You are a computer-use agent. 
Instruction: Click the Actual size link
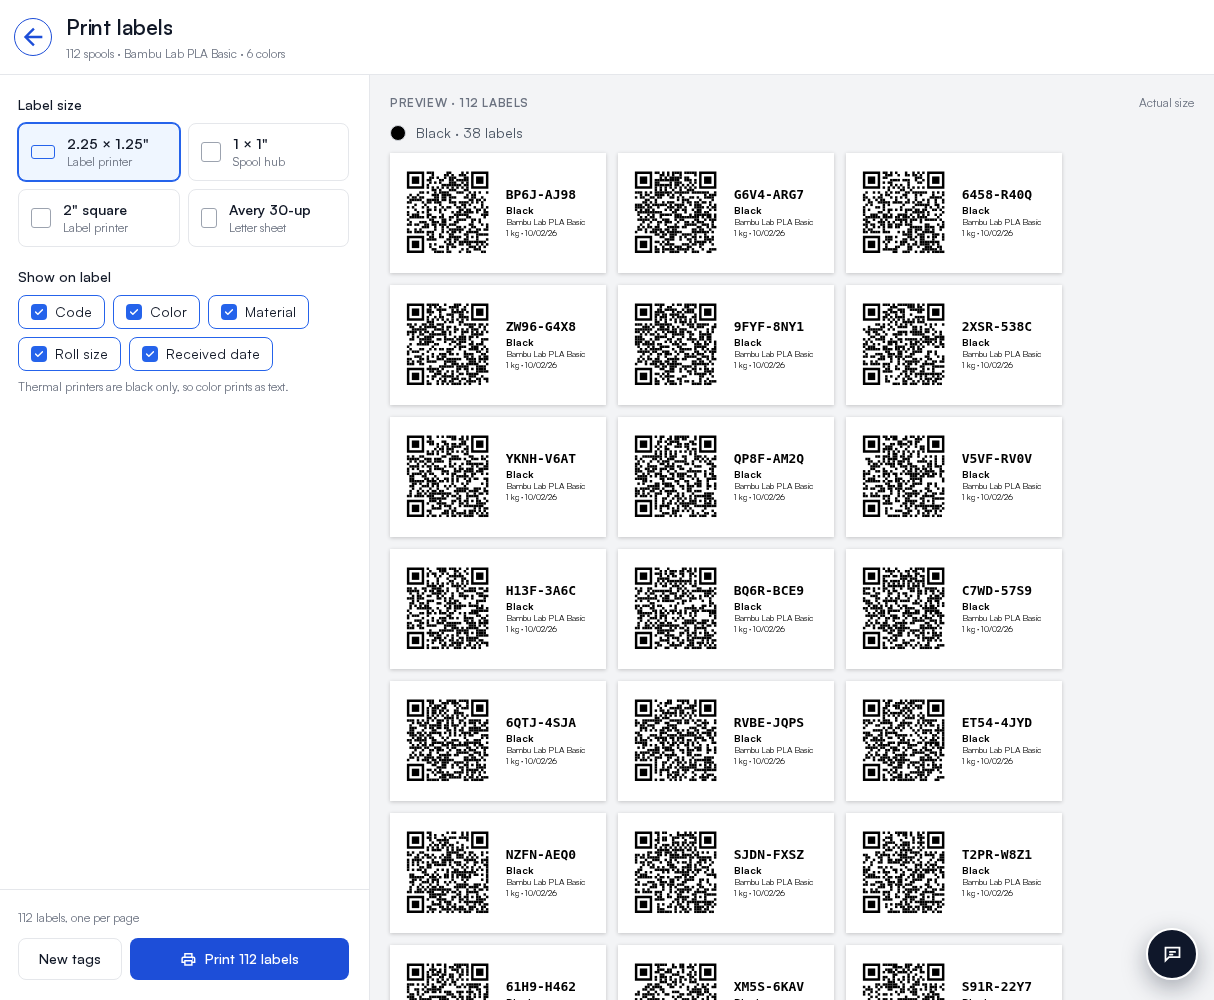pos(1166,103)
